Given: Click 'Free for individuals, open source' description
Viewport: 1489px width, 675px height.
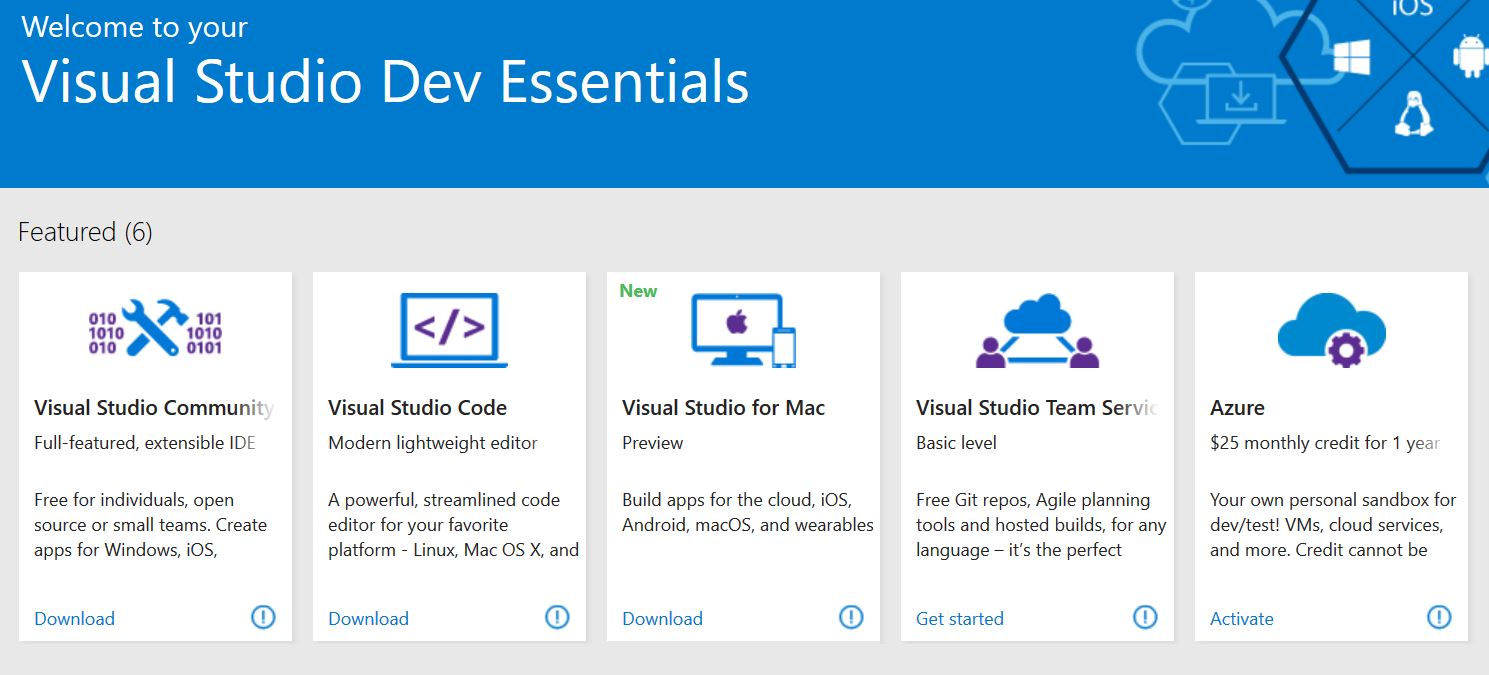Looking at the screenshot, I should (x=151, y=525).
